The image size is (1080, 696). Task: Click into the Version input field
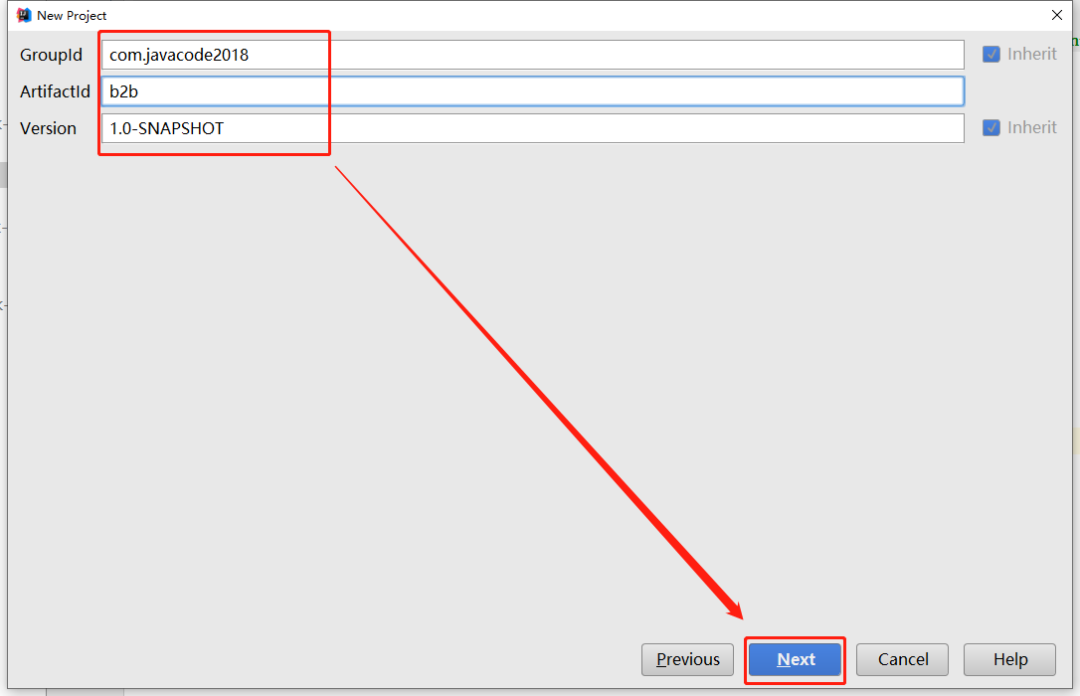(x=532, y=128)
